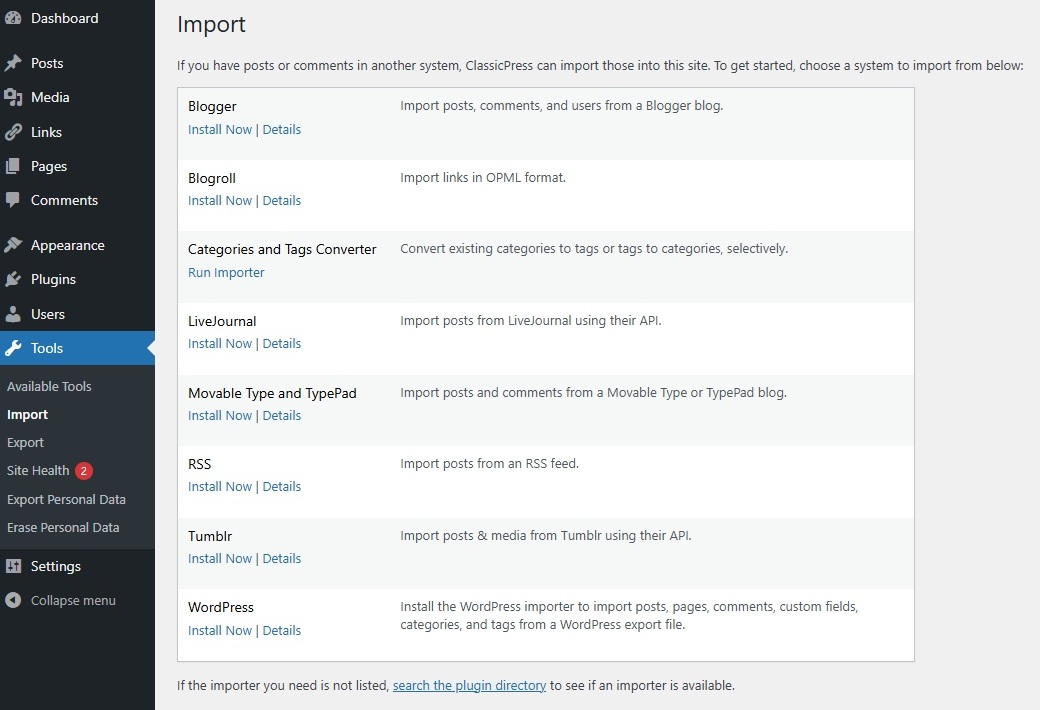
Task: Open the Appearance menu label
Action: (68, 246)
